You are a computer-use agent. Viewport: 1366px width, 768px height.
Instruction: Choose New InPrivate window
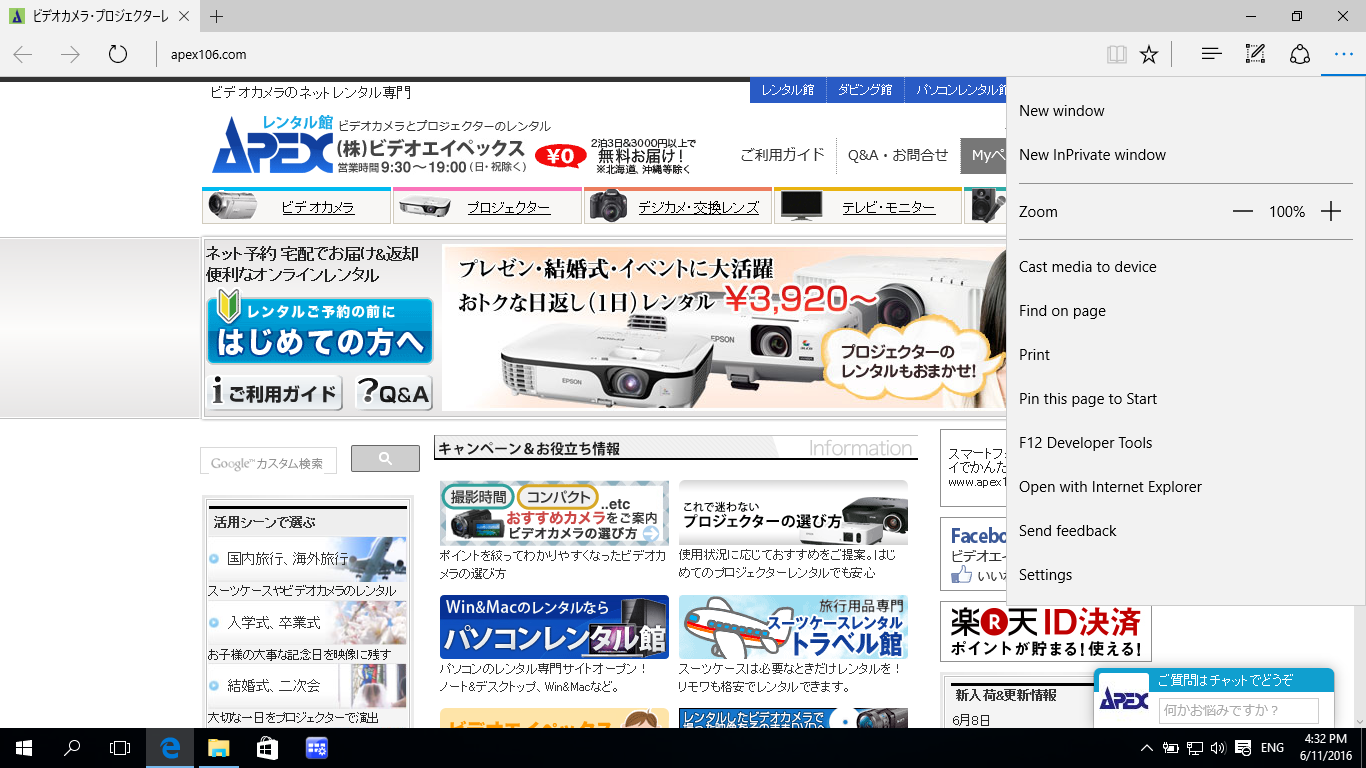(1186, 155)
